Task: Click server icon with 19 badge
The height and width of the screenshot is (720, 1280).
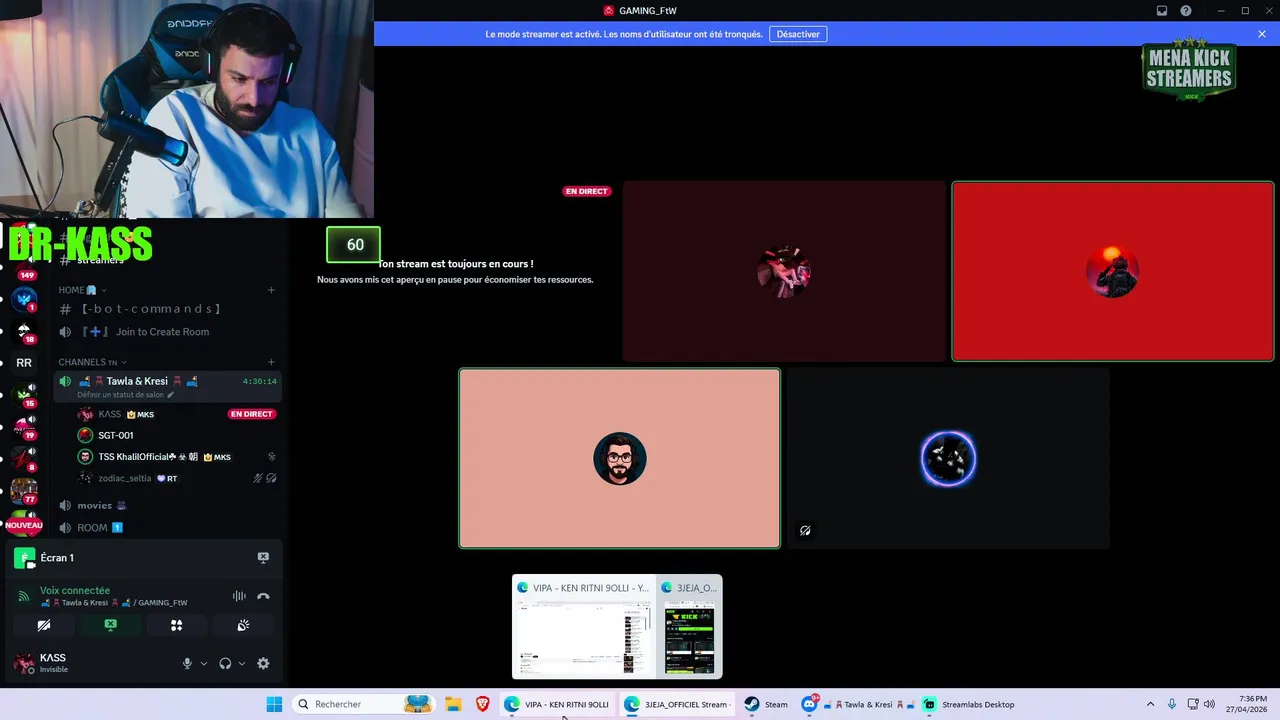Action: coord(24,427)
